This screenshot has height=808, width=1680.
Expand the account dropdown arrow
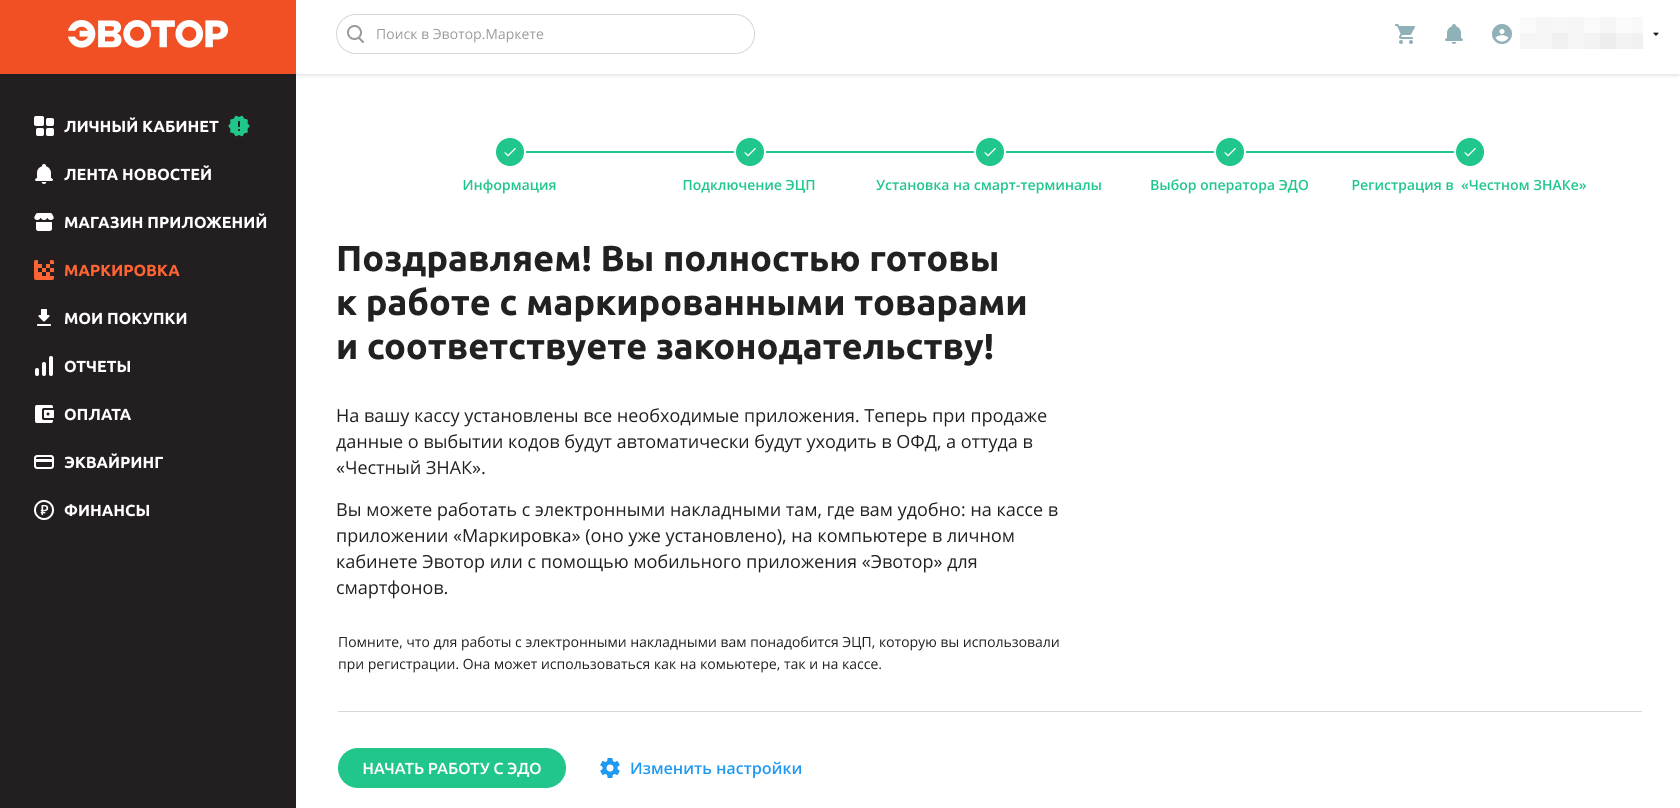pyautogui.click(x=1656, y=34)
